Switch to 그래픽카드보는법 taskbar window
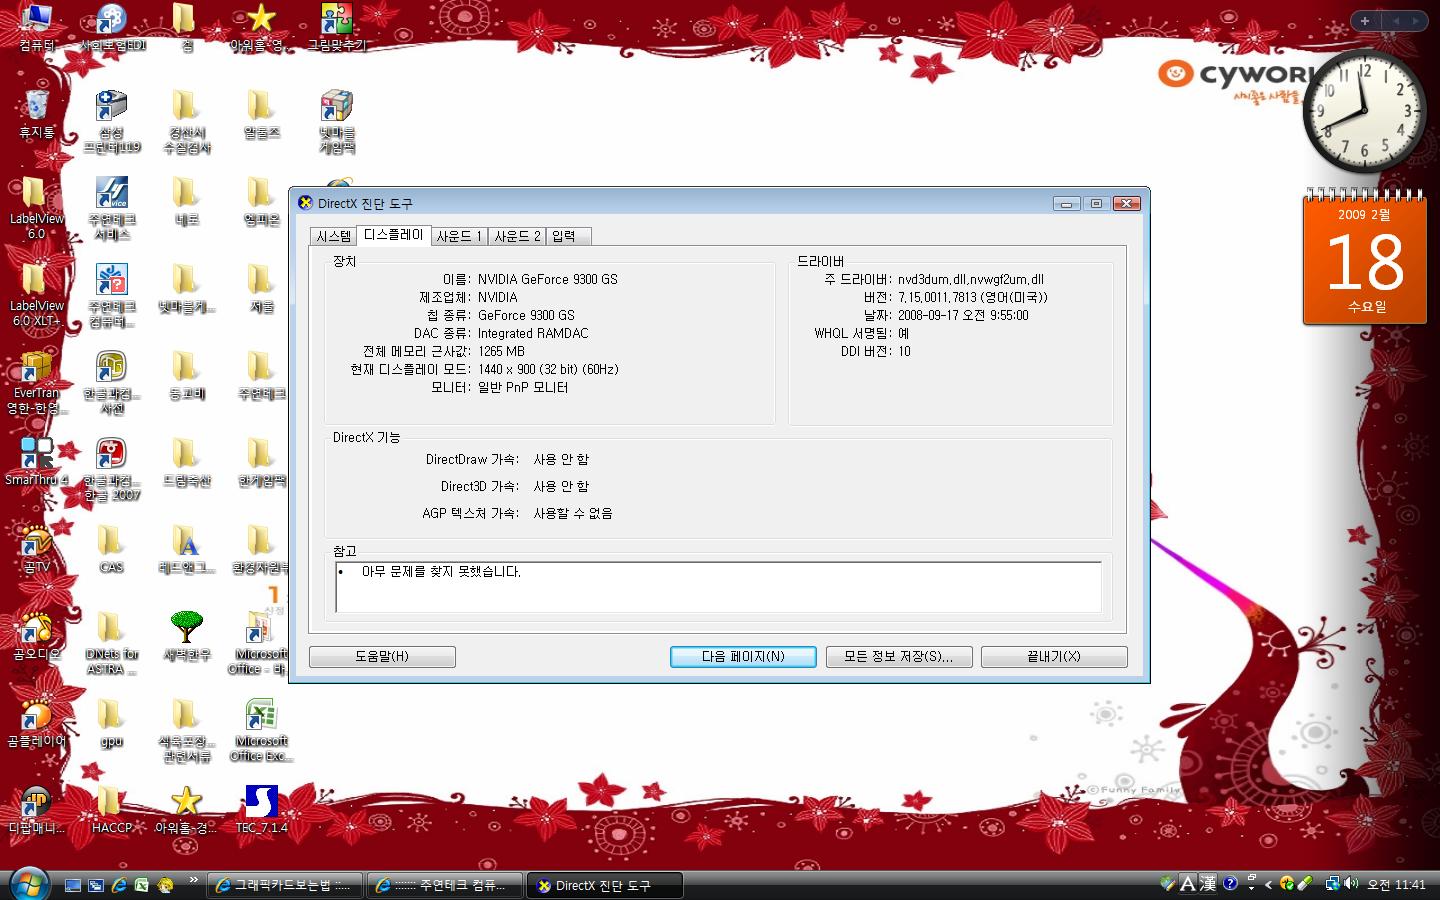The image size is (1440, 900). pyautogui.click(x=284, y=885)
